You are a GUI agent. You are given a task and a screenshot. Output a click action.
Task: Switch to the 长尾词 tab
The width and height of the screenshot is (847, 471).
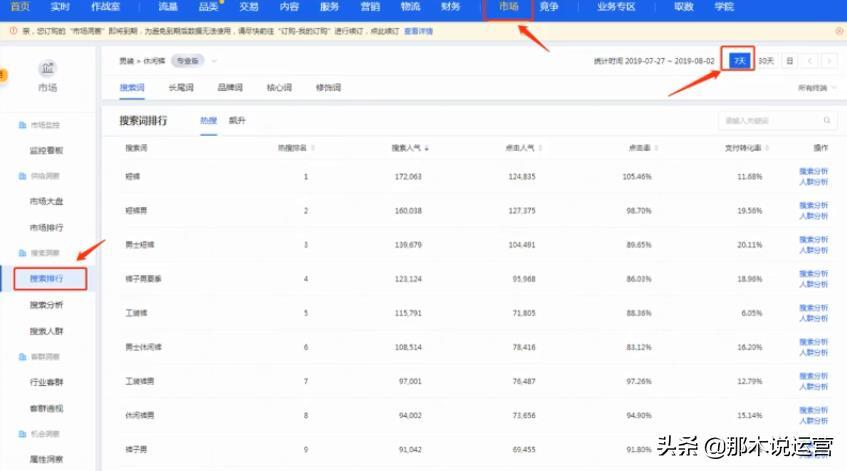tap(181, 88)
